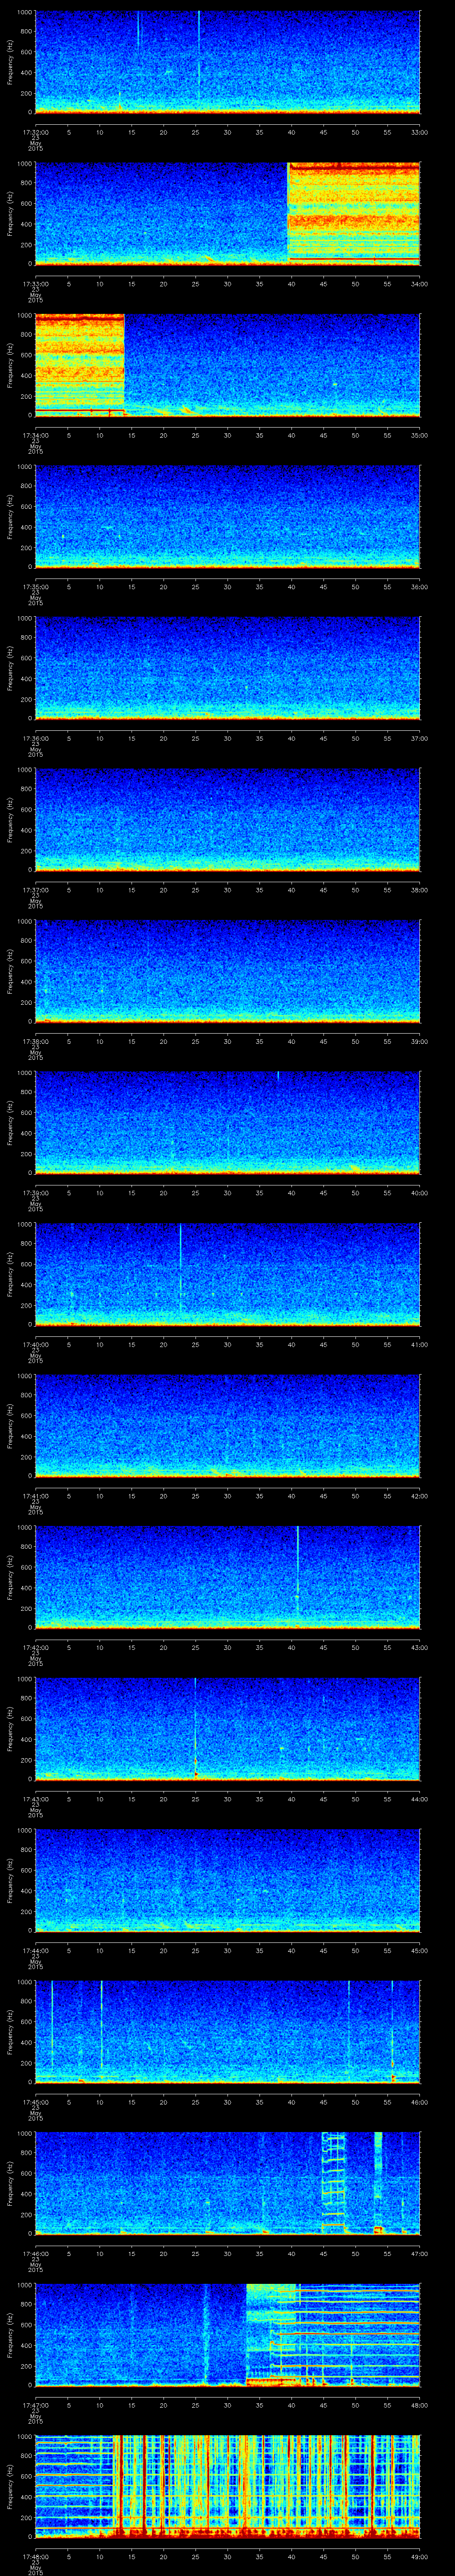Click the '17:35:00' start time label

coord(35,586)
